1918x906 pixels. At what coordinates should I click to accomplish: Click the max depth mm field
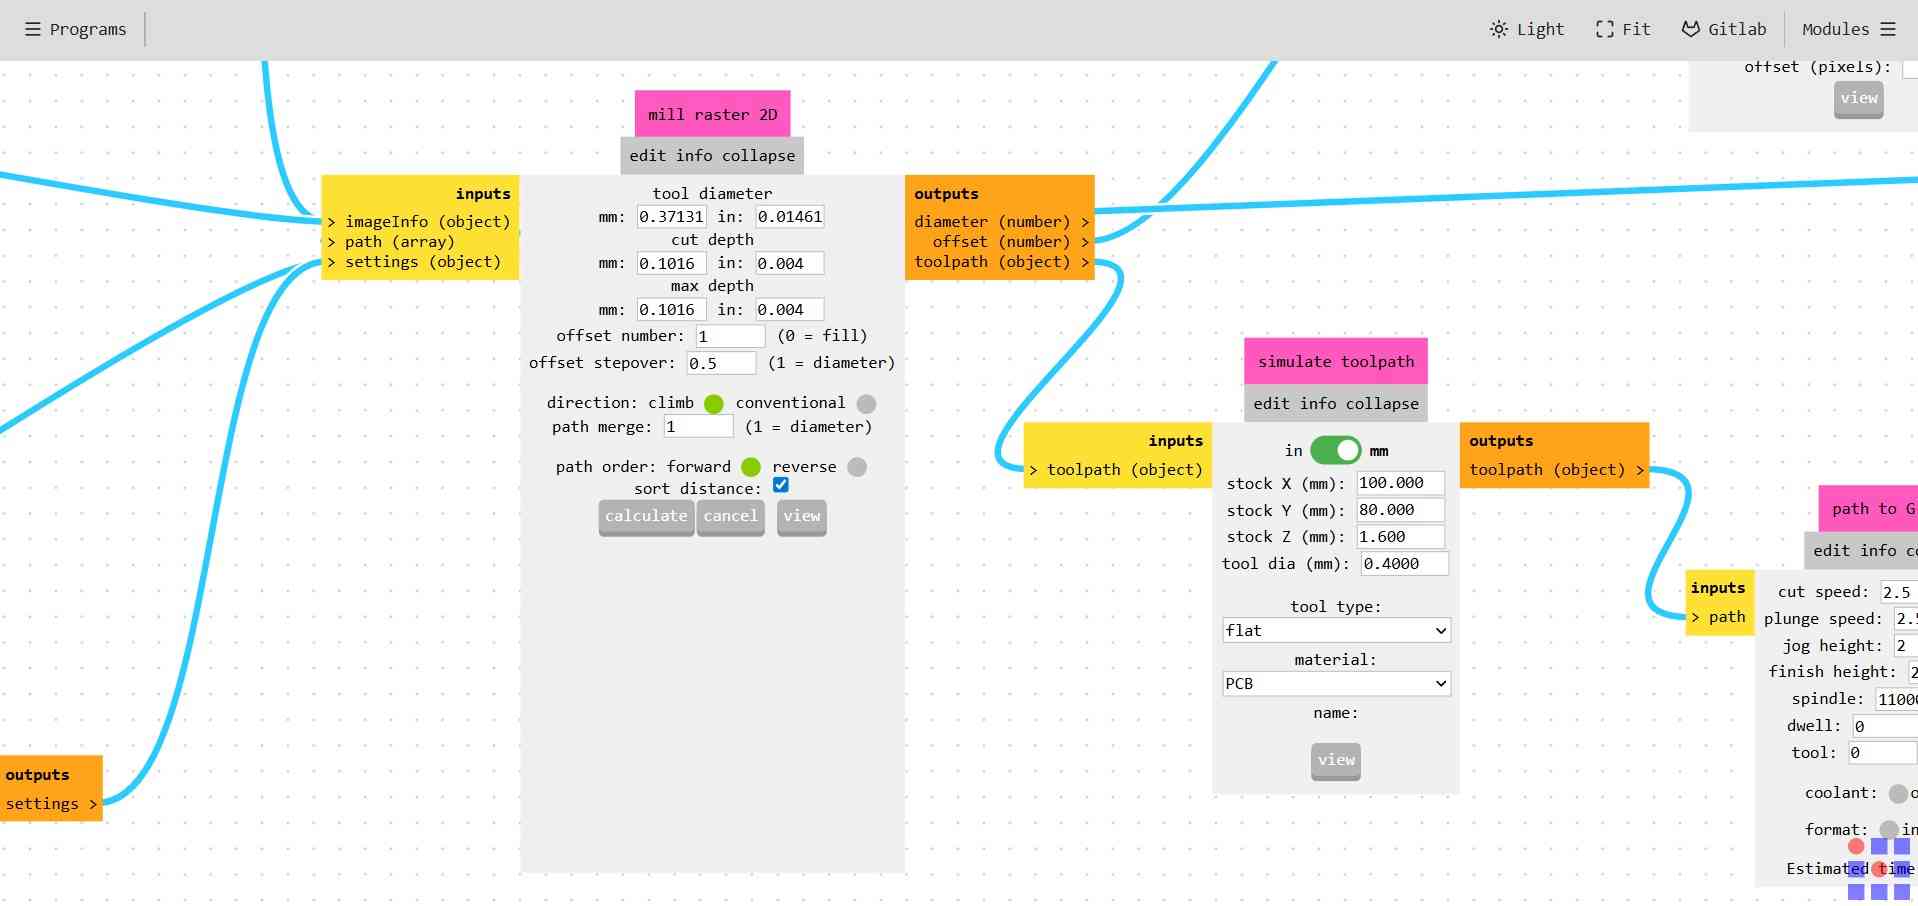pos(672,309)
